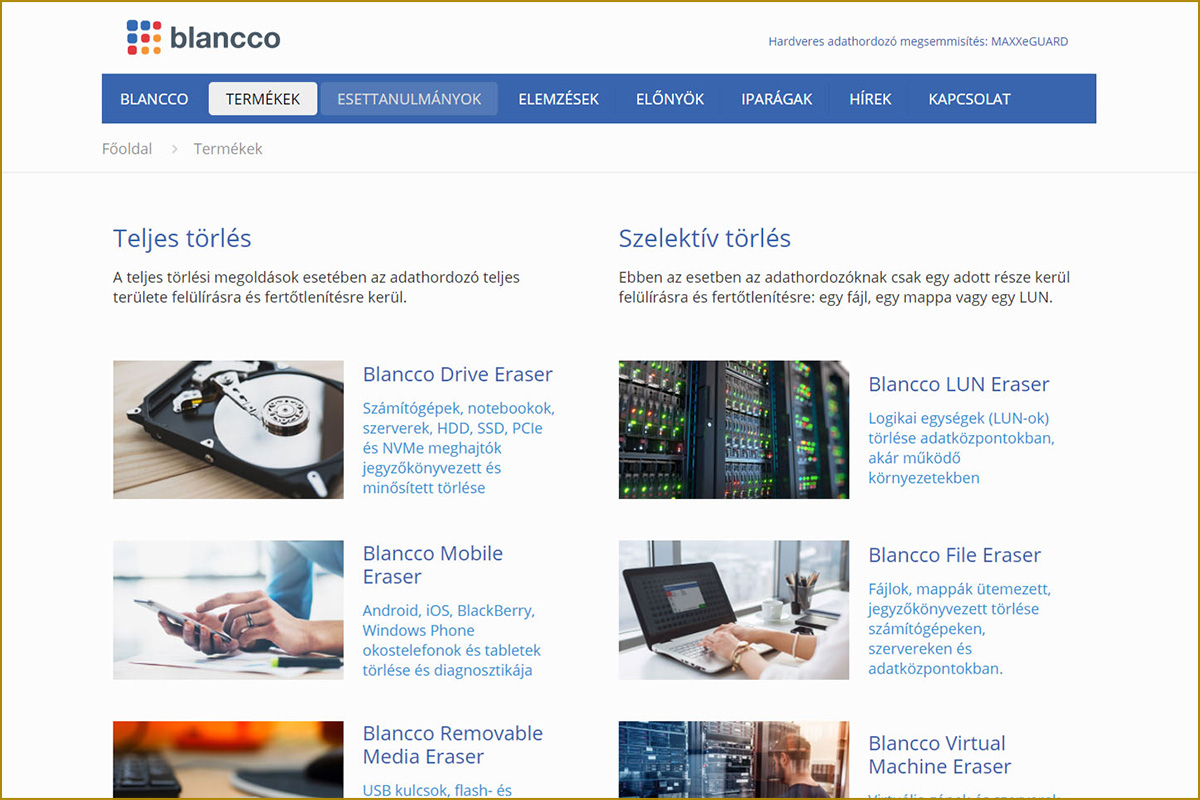1200x800 pixels.
Task: Click the LUN Eraser description text
Action: [962, 448]
